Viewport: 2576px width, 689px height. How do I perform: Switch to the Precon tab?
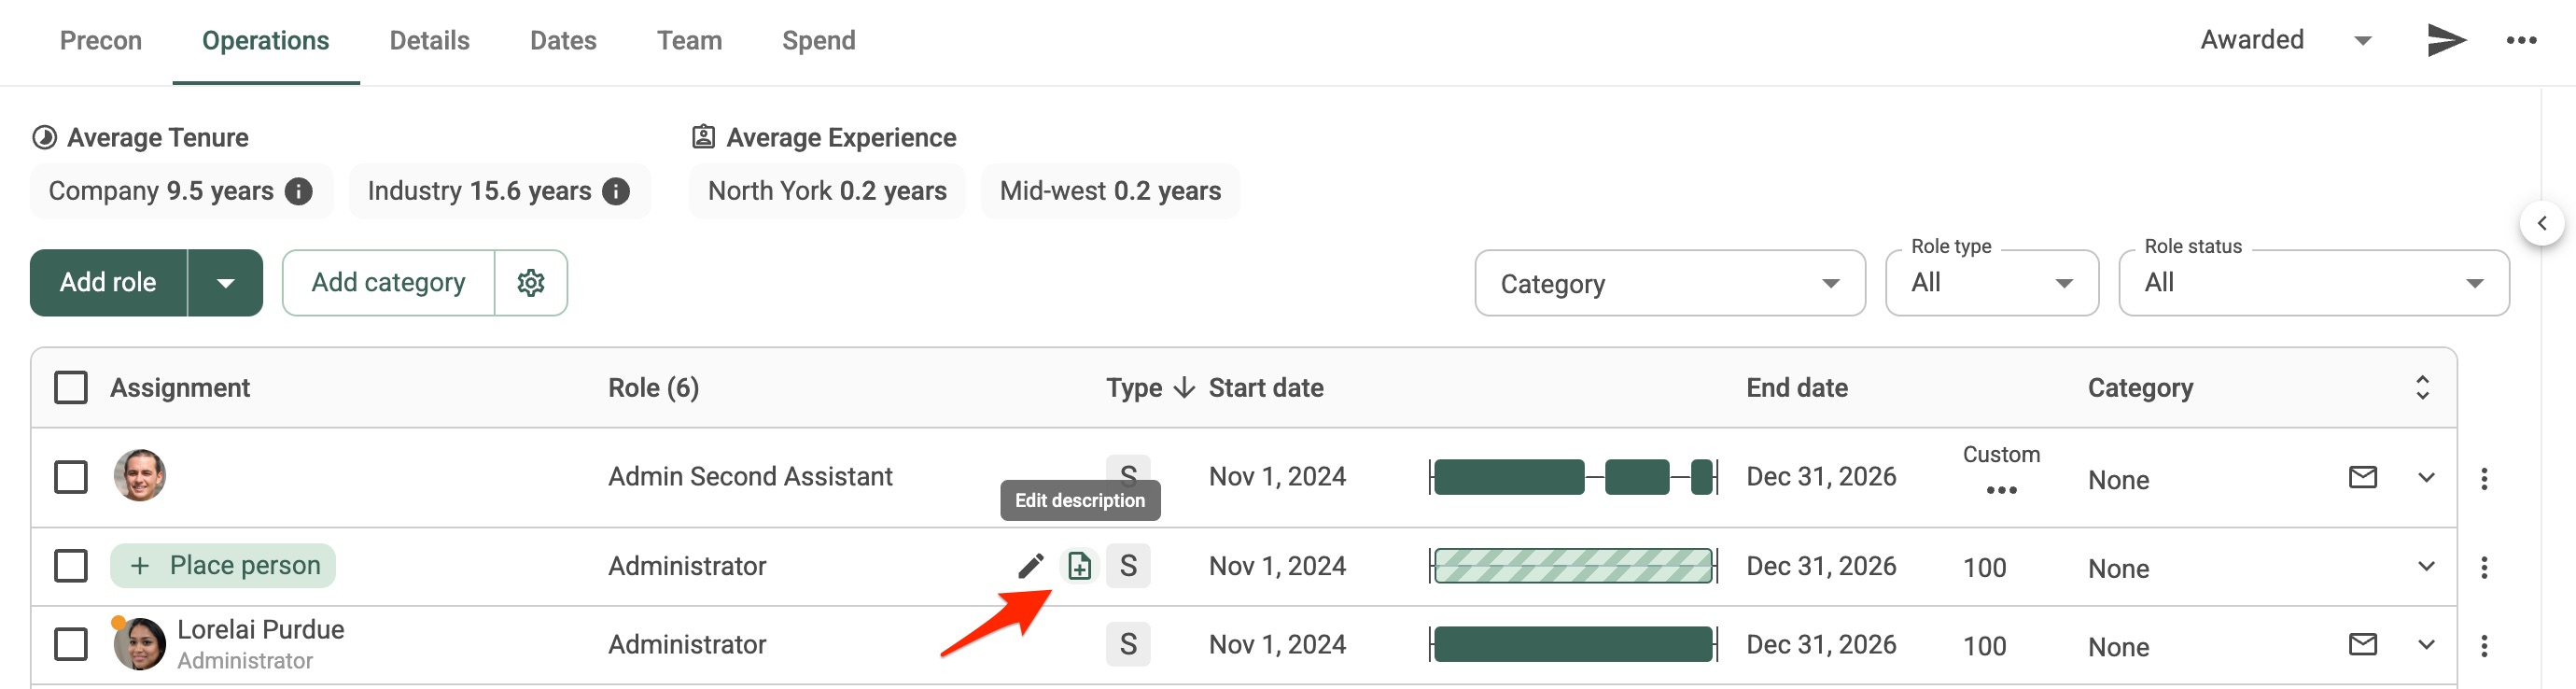(101, 41)
